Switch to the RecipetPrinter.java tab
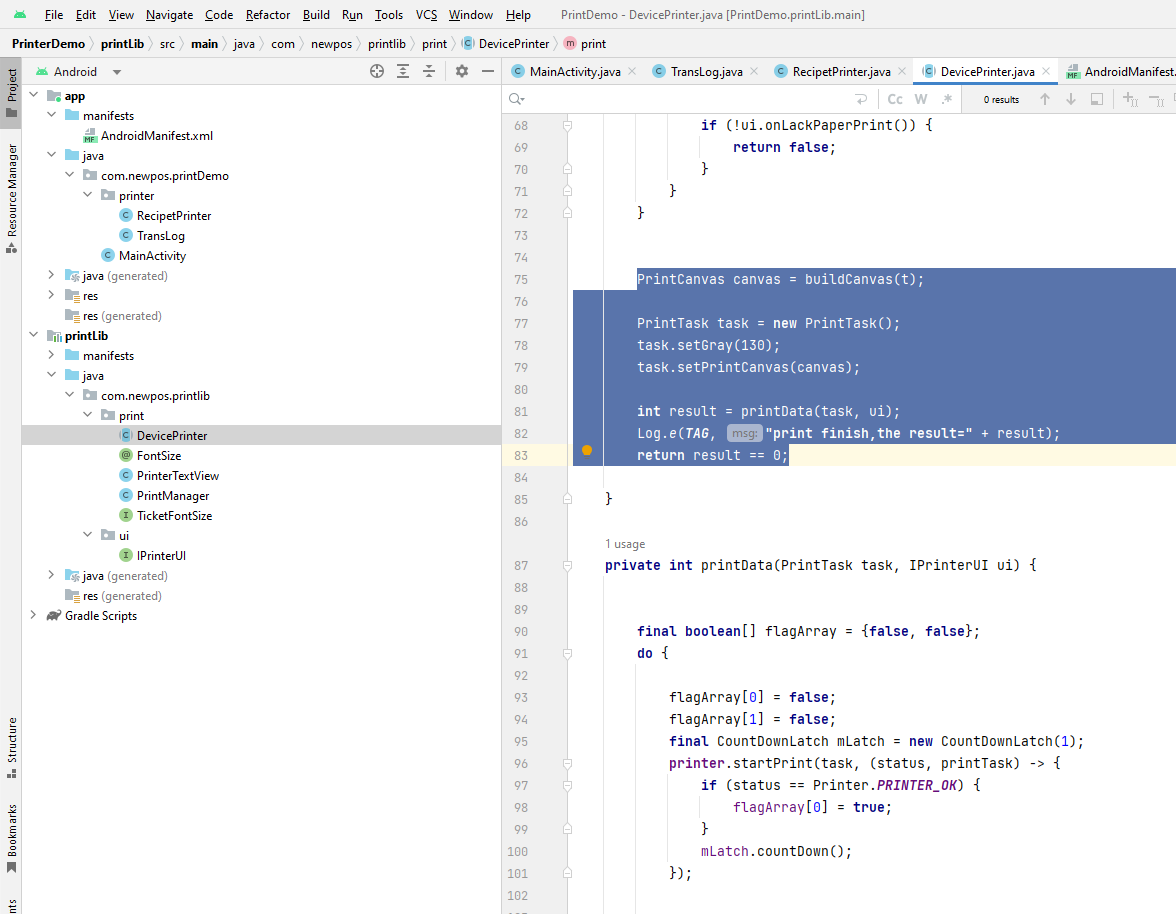Screen dimensions: 1176x914 [x=840, y=72]
